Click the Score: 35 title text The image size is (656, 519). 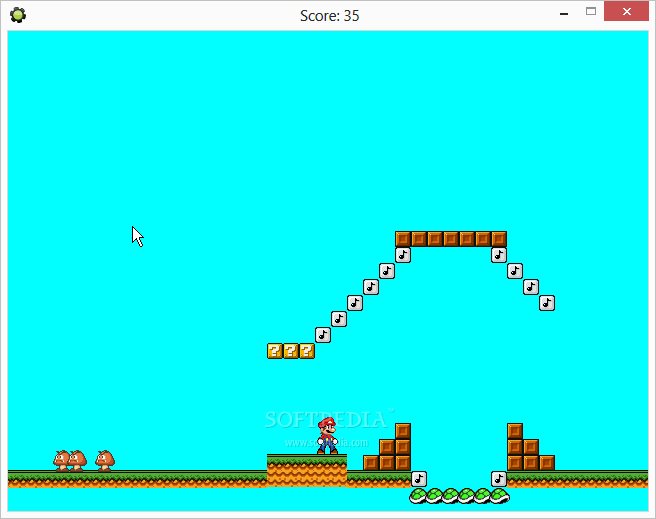[330, 15]
